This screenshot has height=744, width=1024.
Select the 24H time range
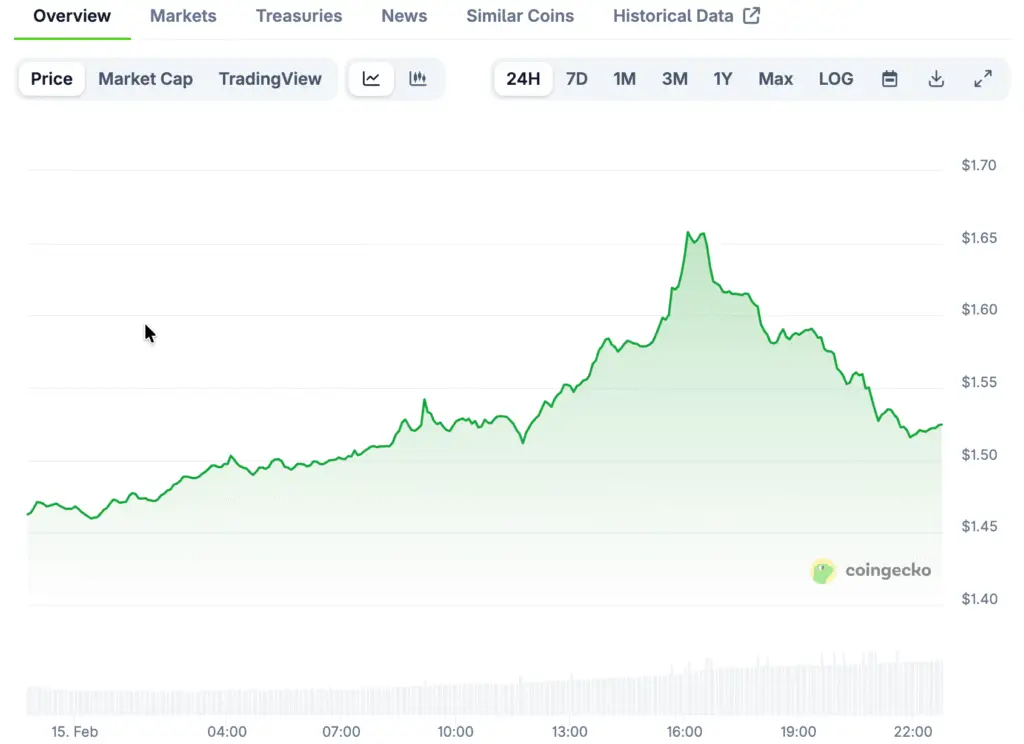tap(523, 79)
